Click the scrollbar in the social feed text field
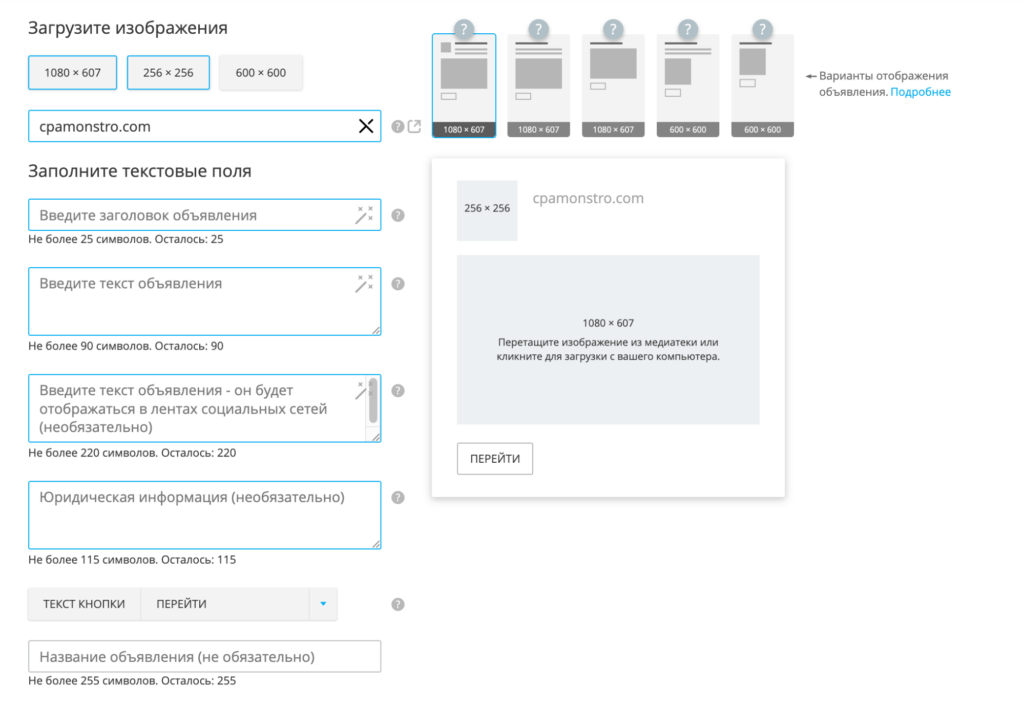 (x=374, y=401)
